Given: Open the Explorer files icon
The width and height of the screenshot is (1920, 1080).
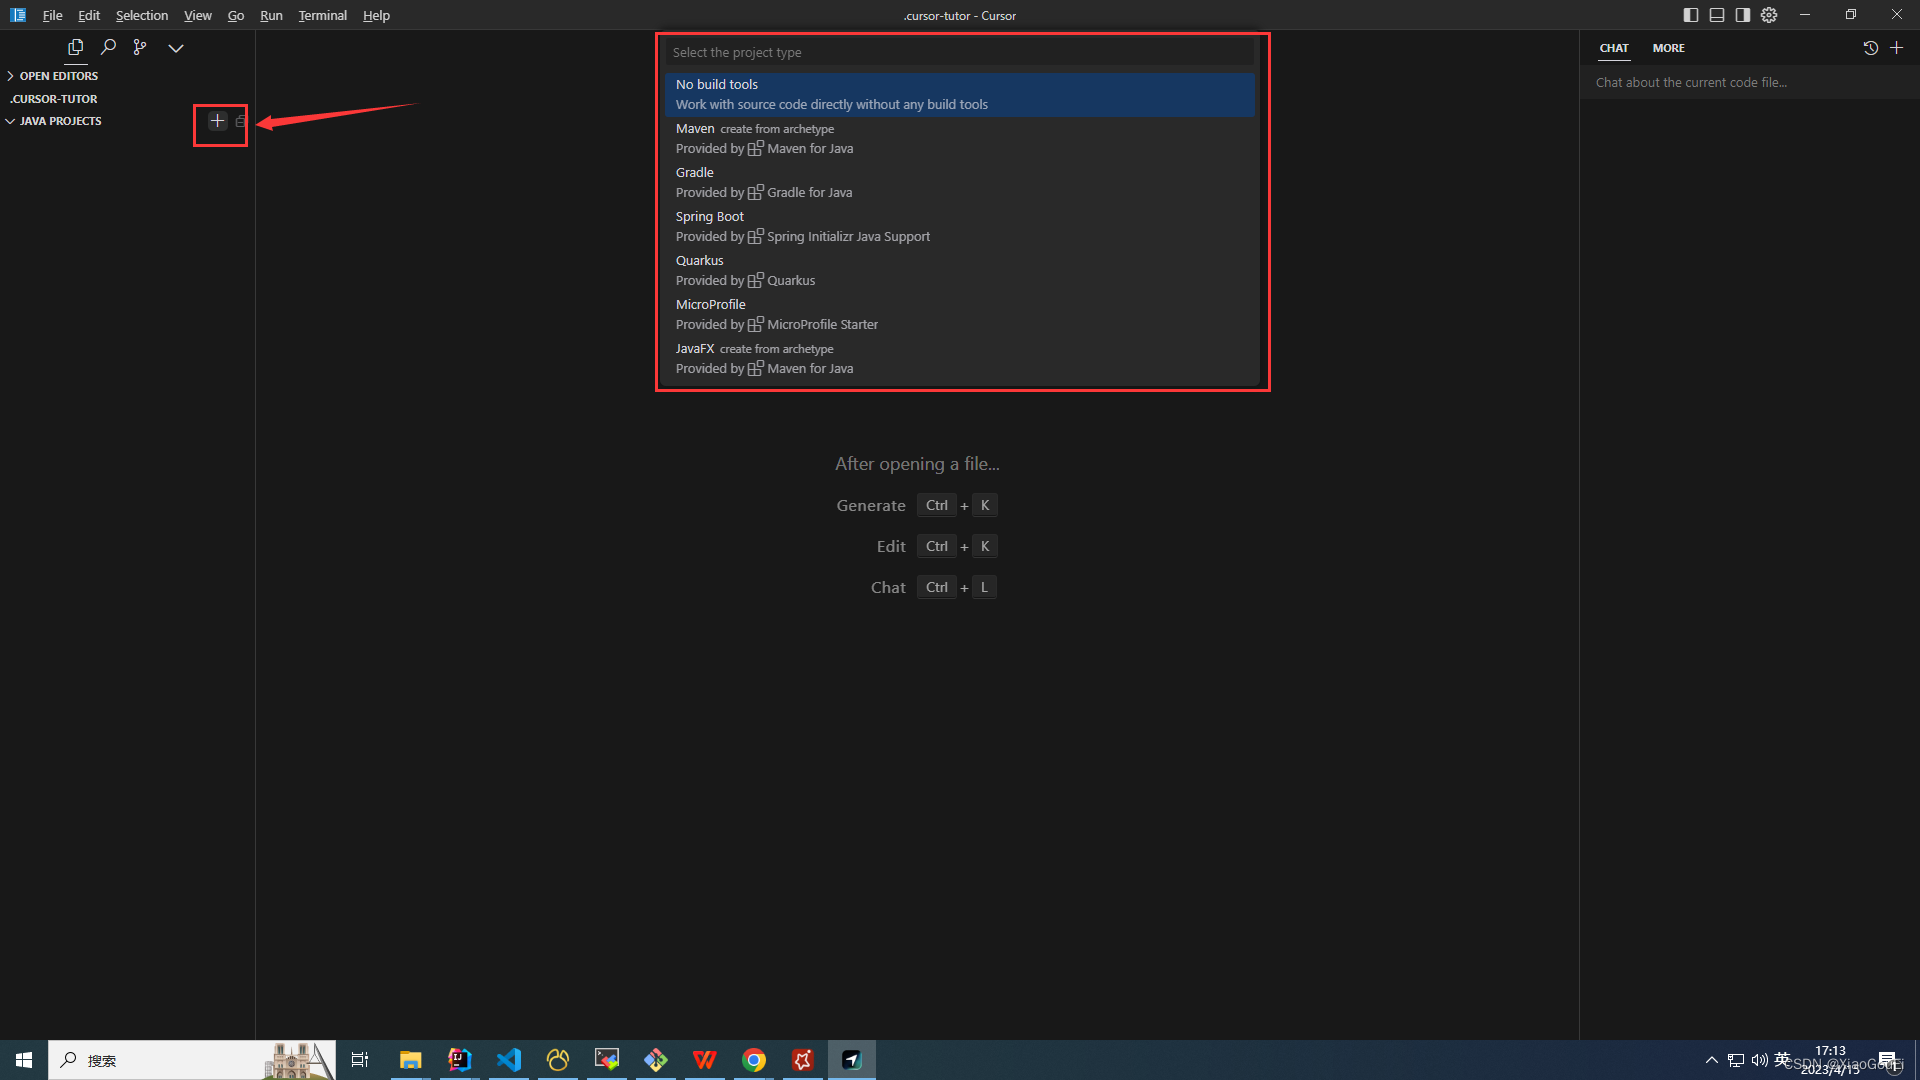Looking at the screenshot, I should point(75,47).
